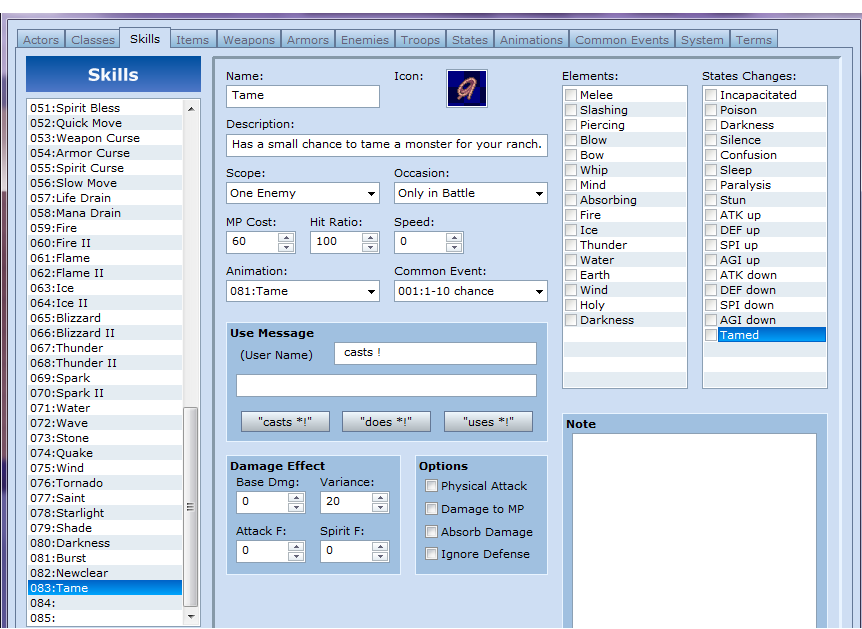Viewport: 862px width, 629px height.
Task: Switch to the Weapons tab
Action: point(248,40)
